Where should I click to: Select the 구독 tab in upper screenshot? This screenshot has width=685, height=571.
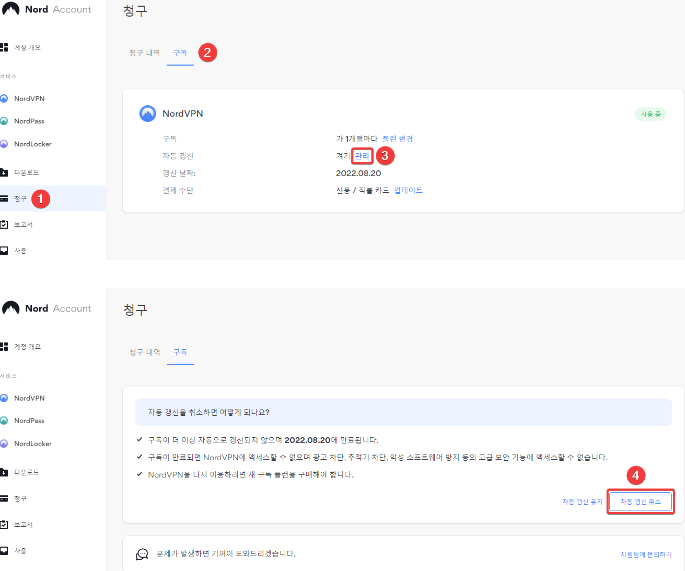[x=180, y=53]
